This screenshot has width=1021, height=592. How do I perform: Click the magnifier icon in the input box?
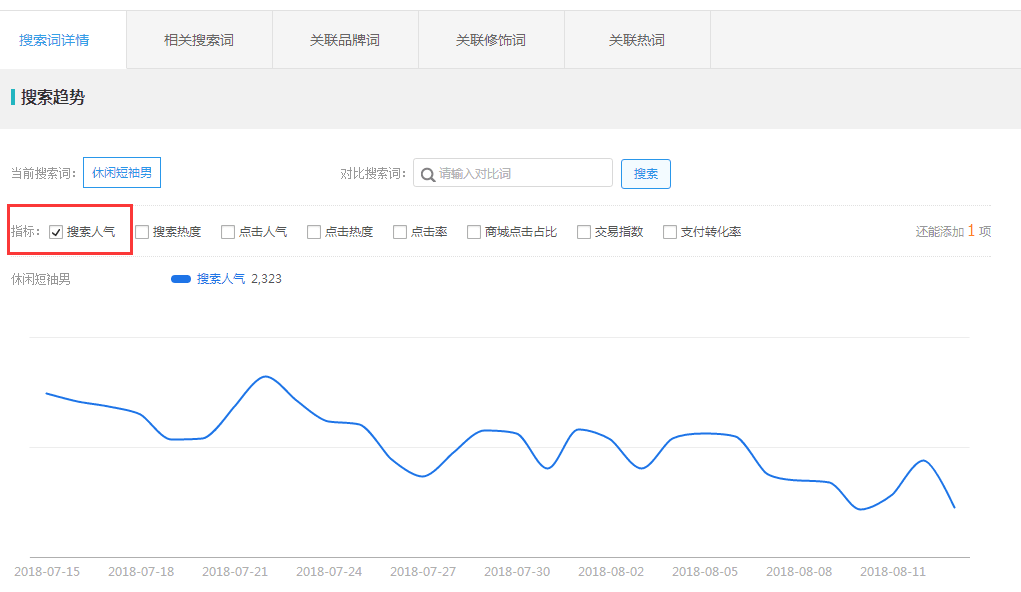pos(427,172)
